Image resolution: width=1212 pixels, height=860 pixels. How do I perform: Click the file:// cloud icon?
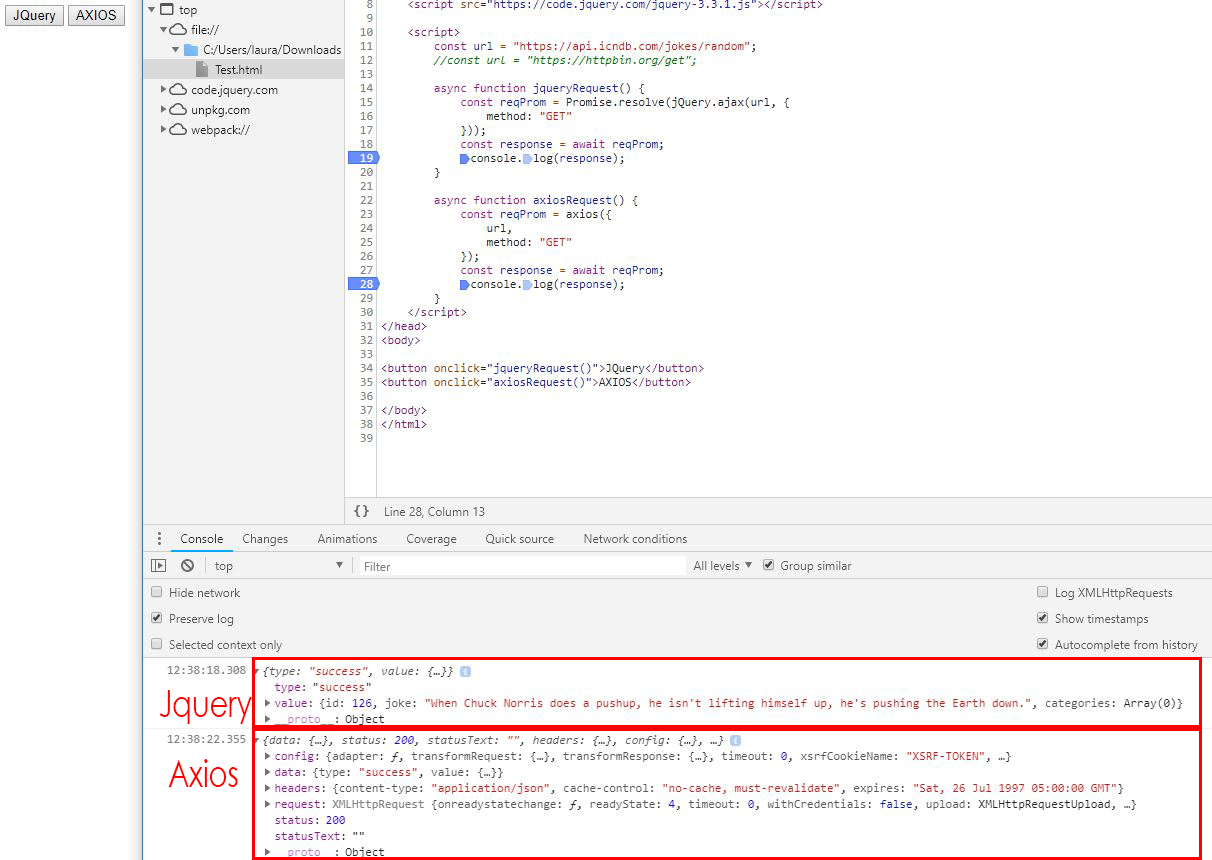point(178,29)
